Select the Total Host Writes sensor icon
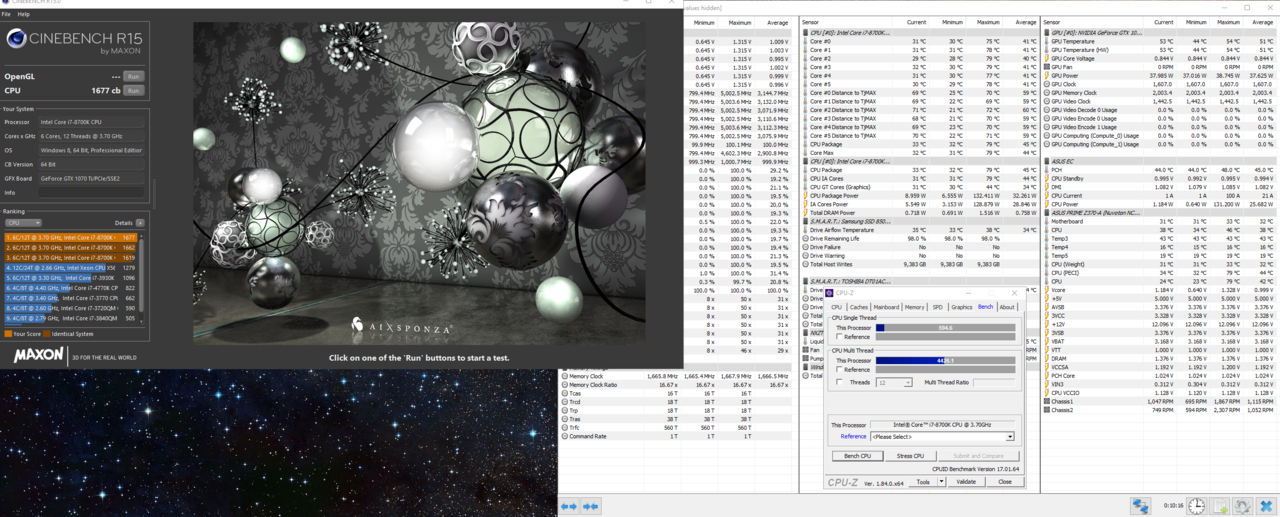 (806, 264)
